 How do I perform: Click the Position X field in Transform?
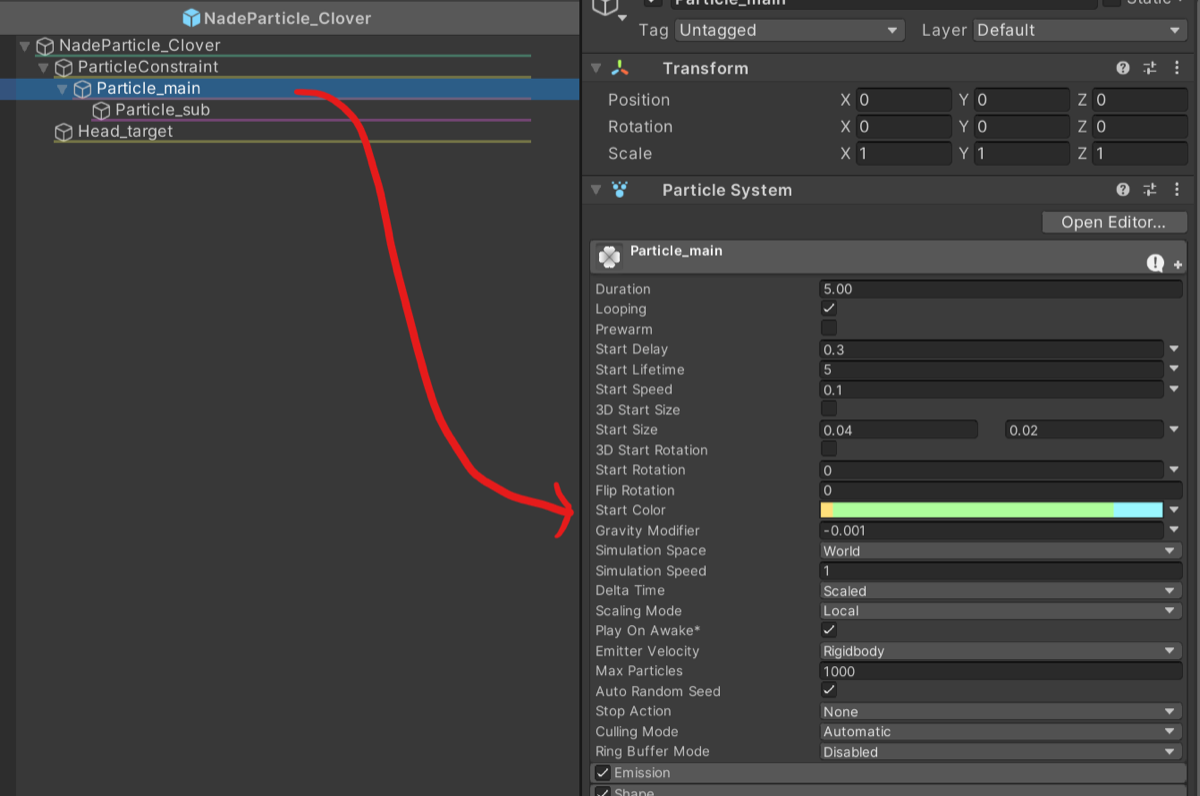pos(903,100)
